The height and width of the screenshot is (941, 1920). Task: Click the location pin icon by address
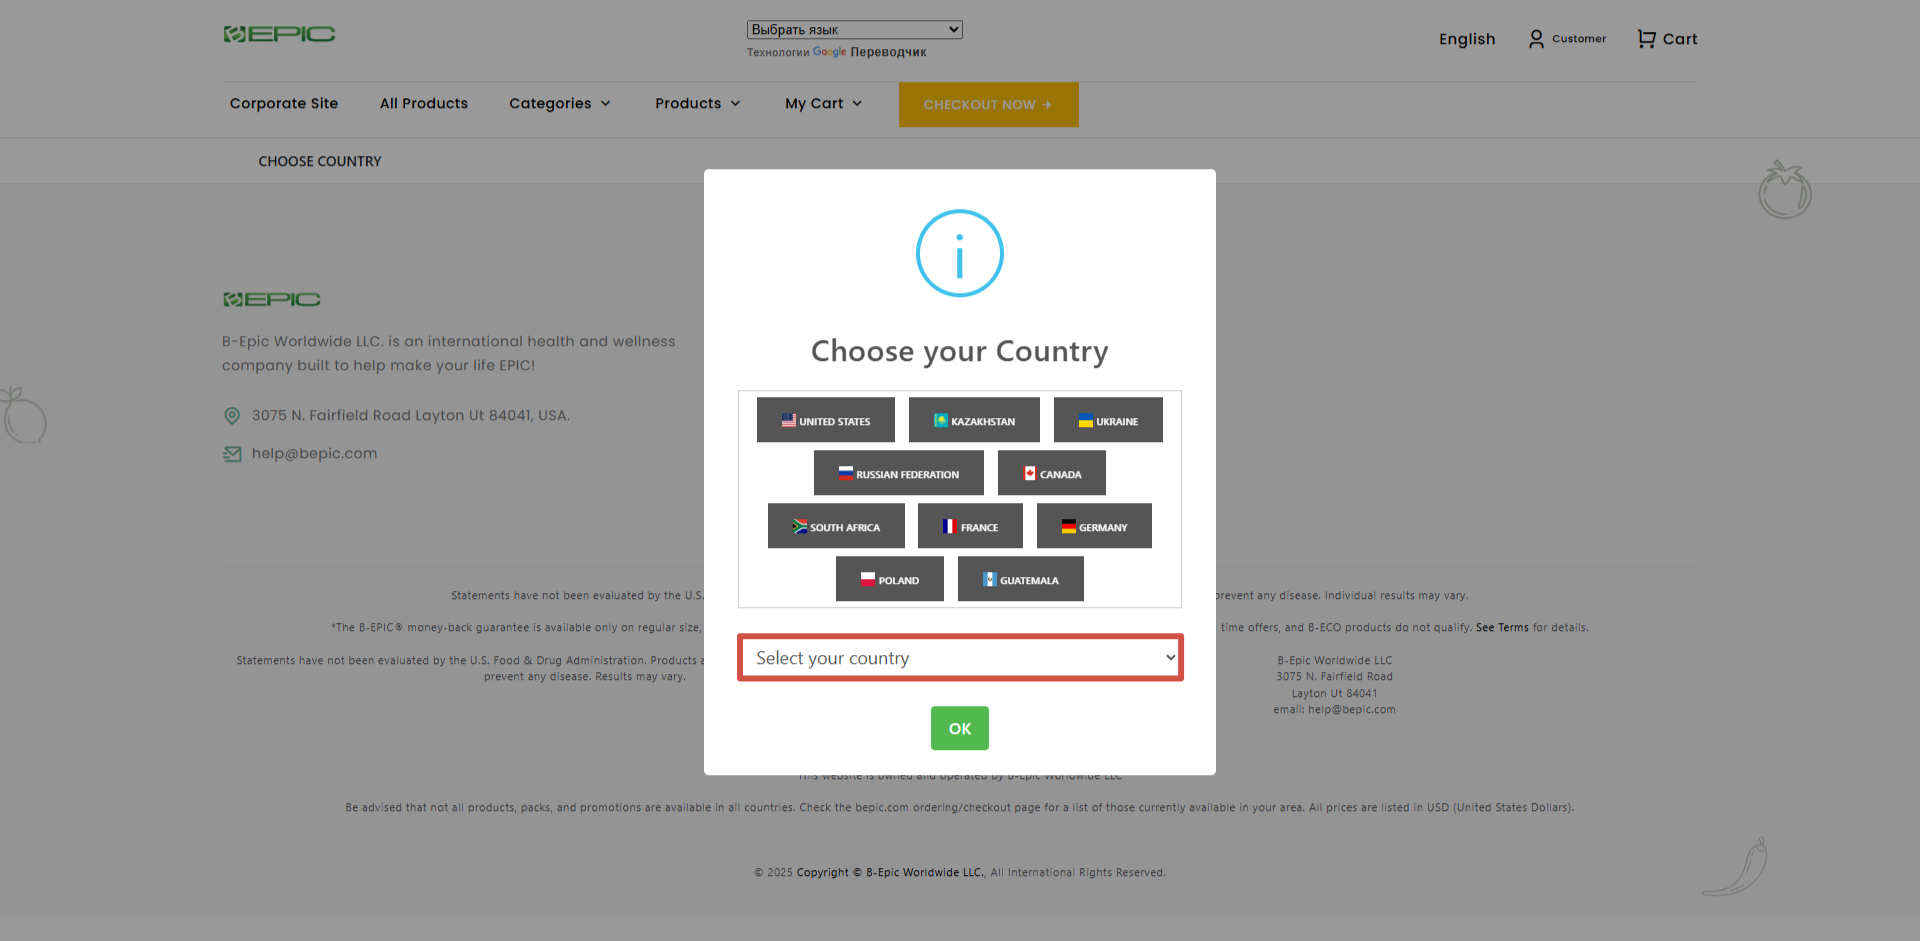click(x=232, y=416)
